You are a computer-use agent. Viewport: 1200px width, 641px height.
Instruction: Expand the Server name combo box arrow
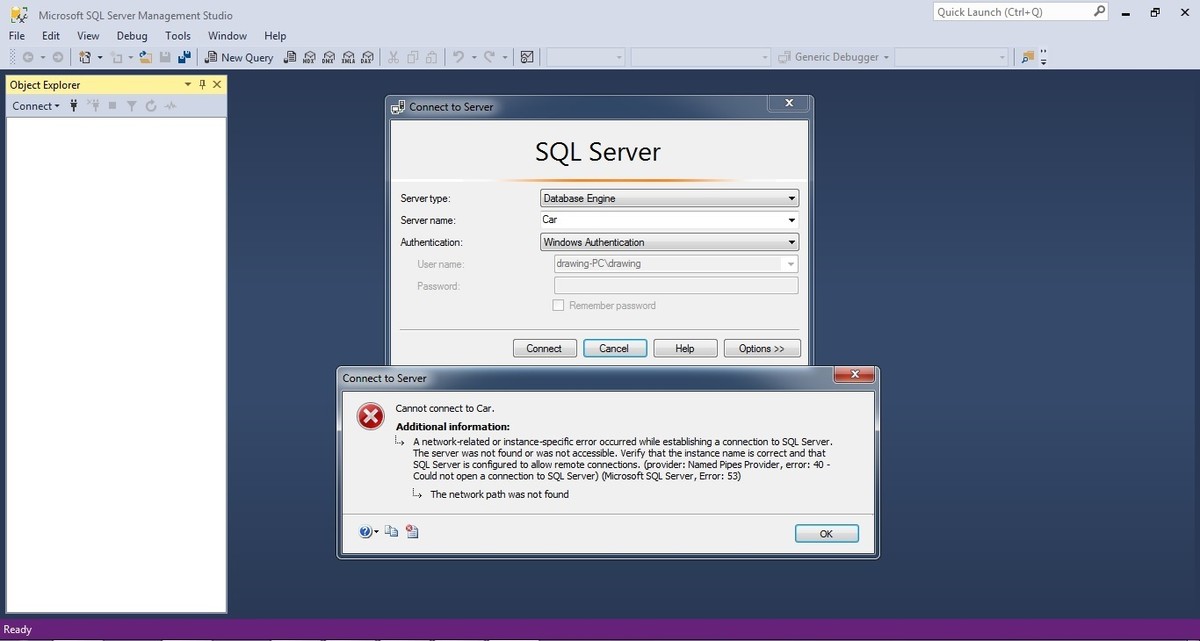792,220
